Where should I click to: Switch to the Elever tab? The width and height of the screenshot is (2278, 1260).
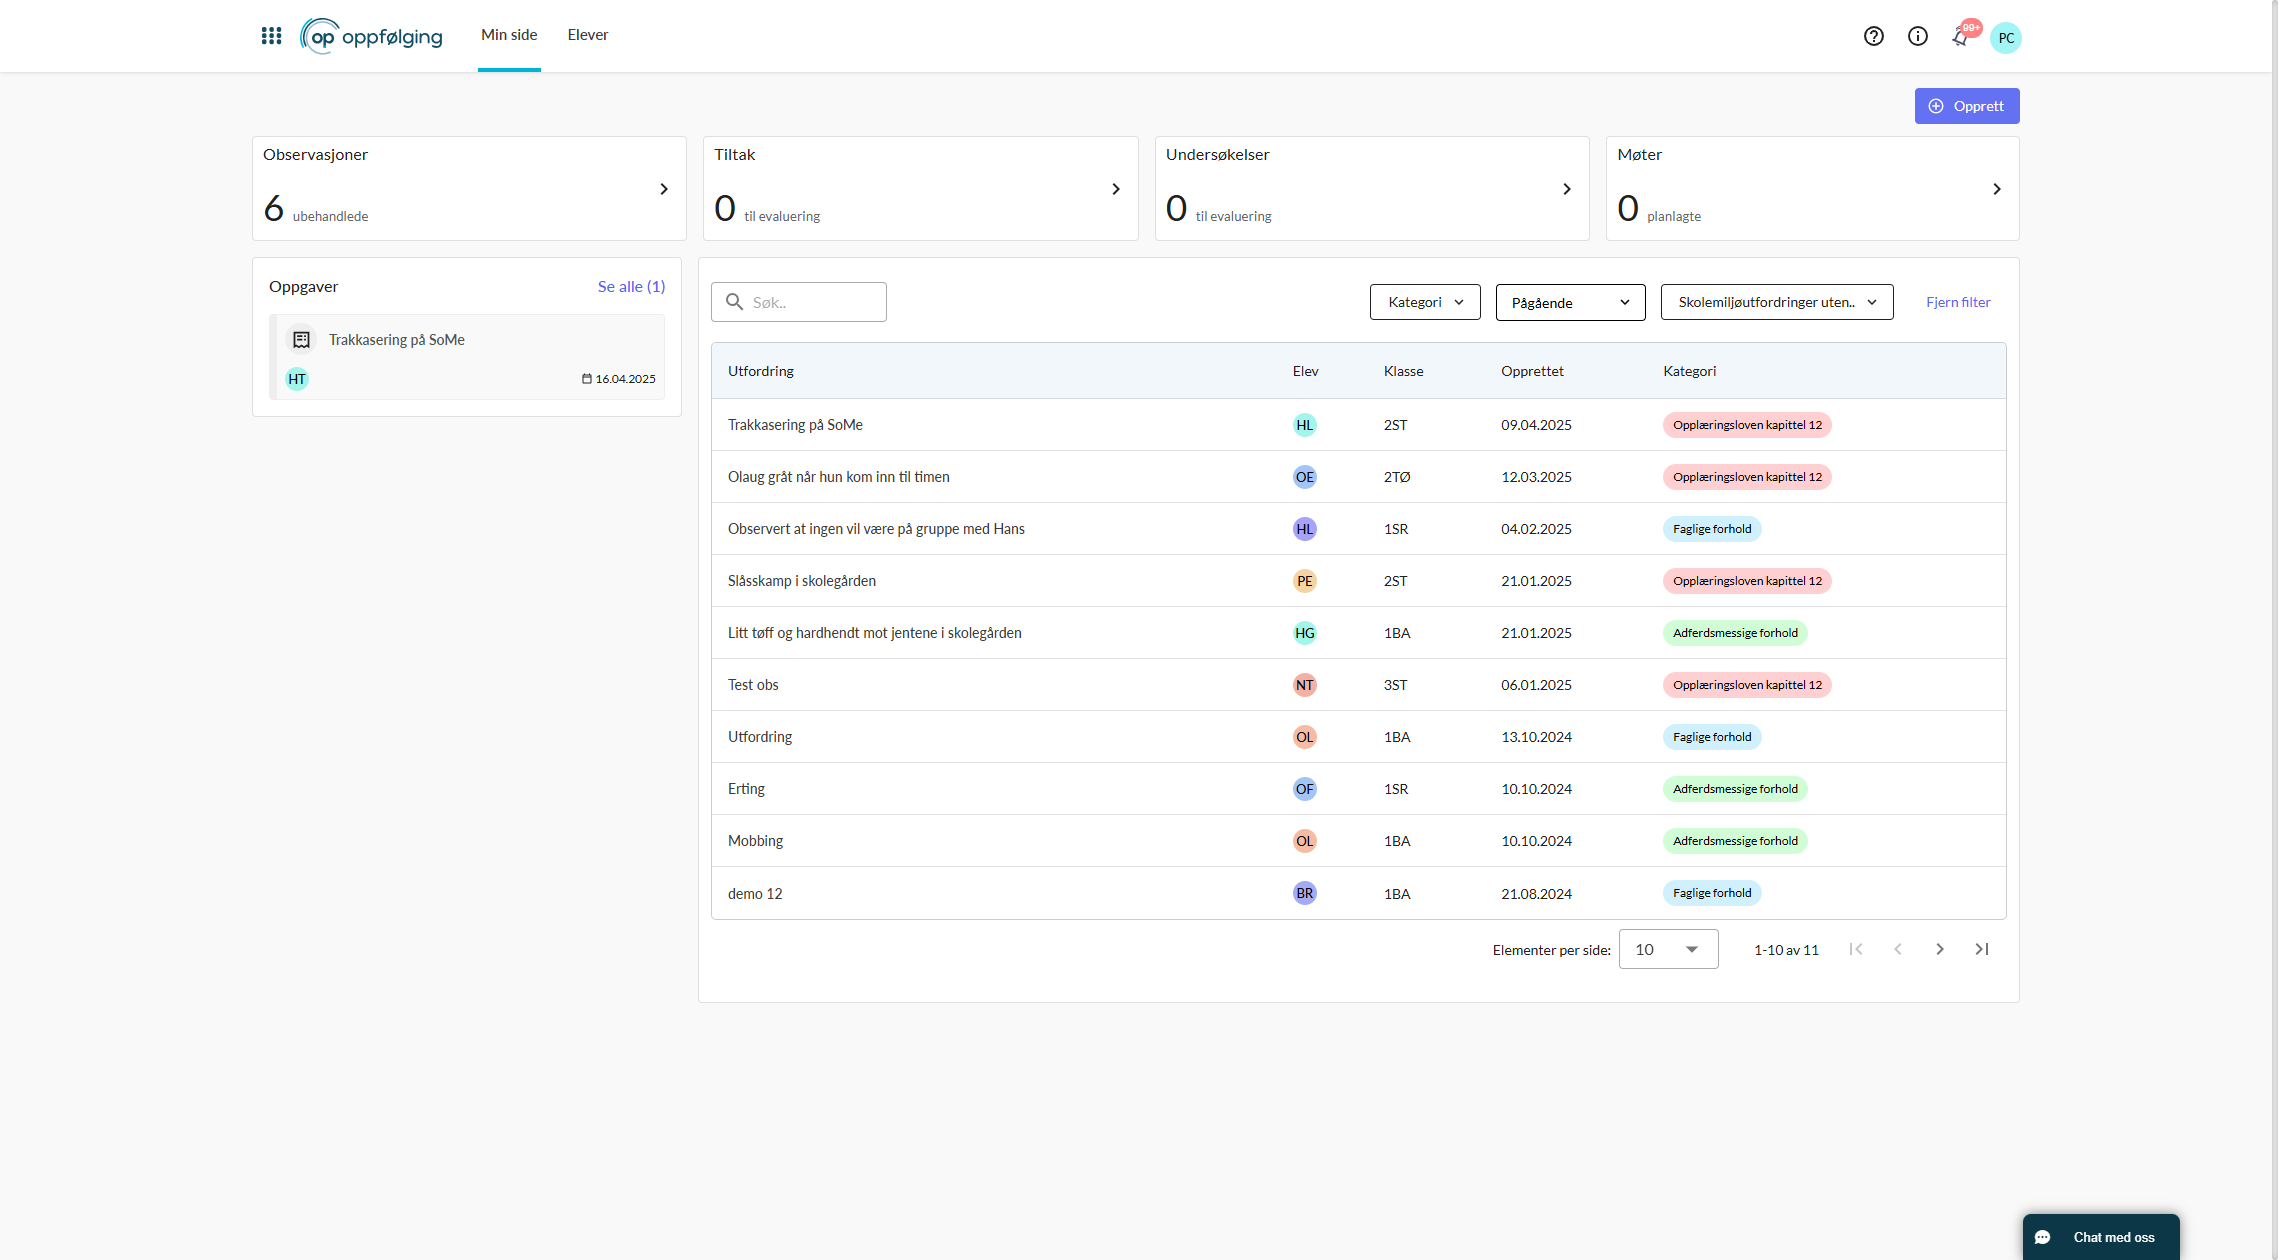[x=587, y=35]
